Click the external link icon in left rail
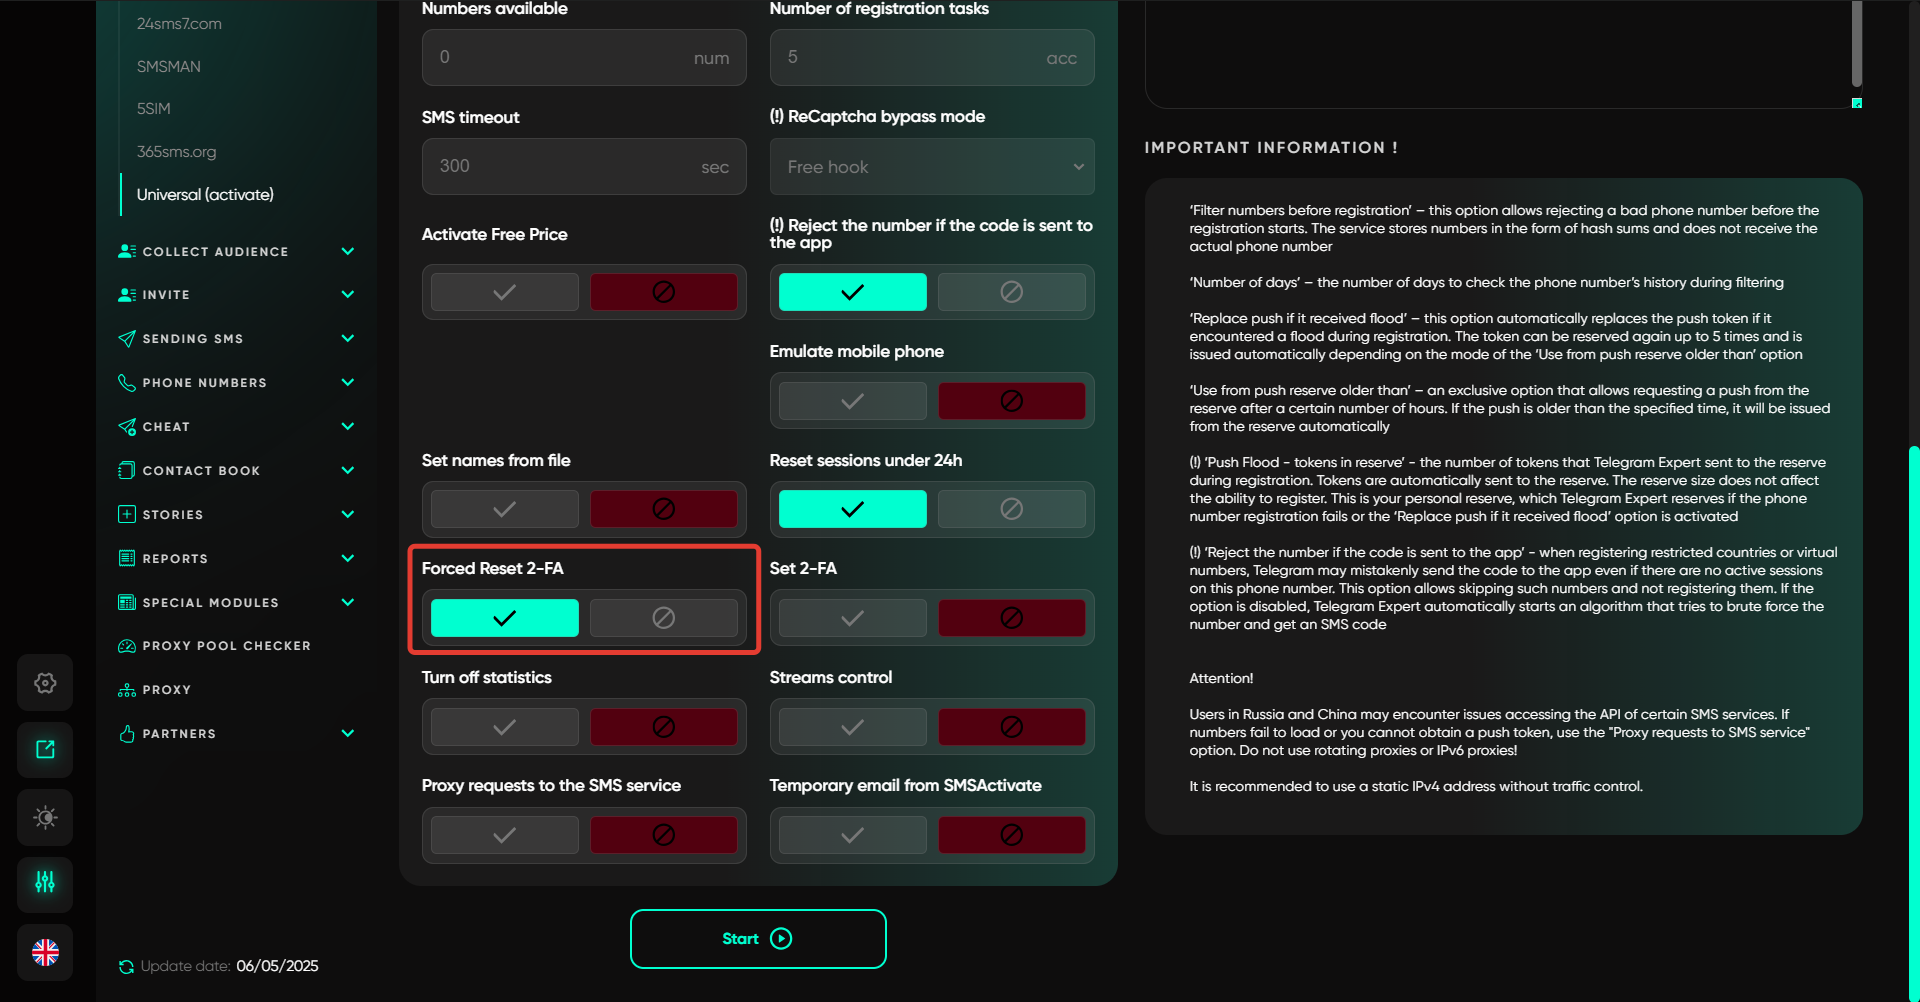 [45, 750]
